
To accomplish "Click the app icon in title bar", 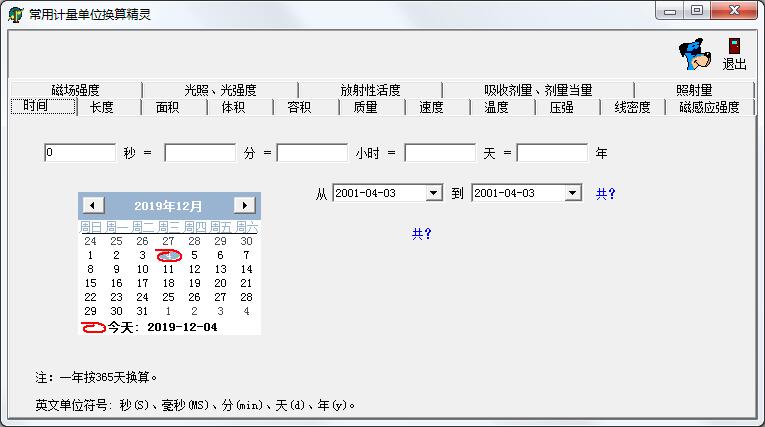I will click(x=15, y=15).
